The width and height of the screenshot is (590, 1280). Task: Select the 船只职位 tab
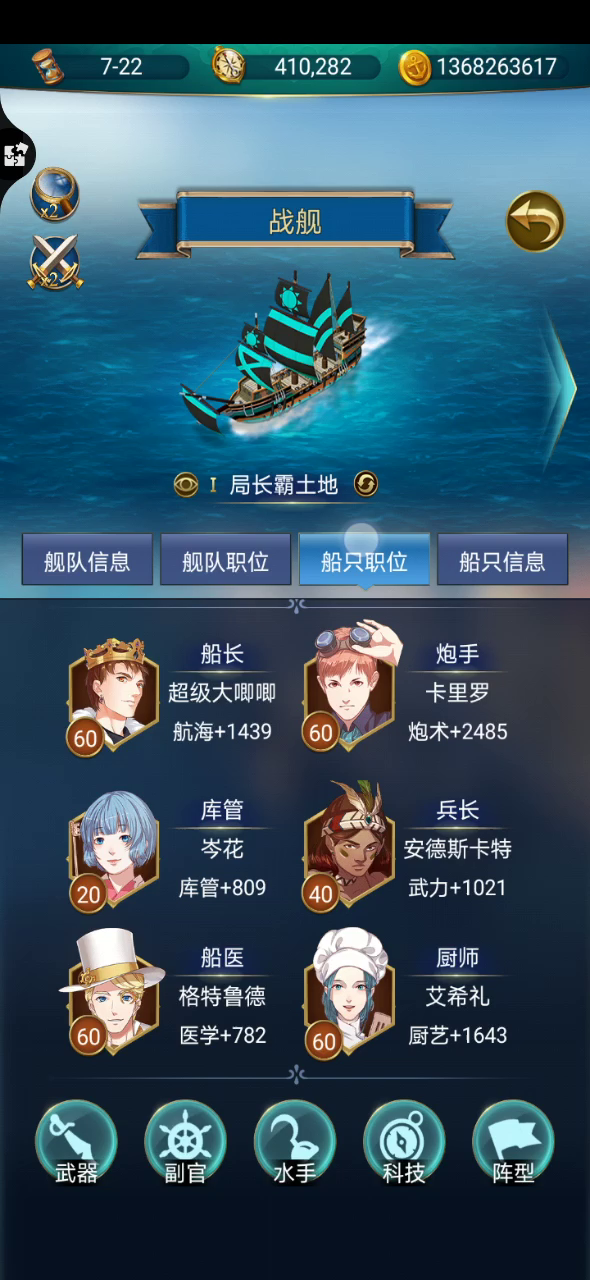[x=364, y=560]
